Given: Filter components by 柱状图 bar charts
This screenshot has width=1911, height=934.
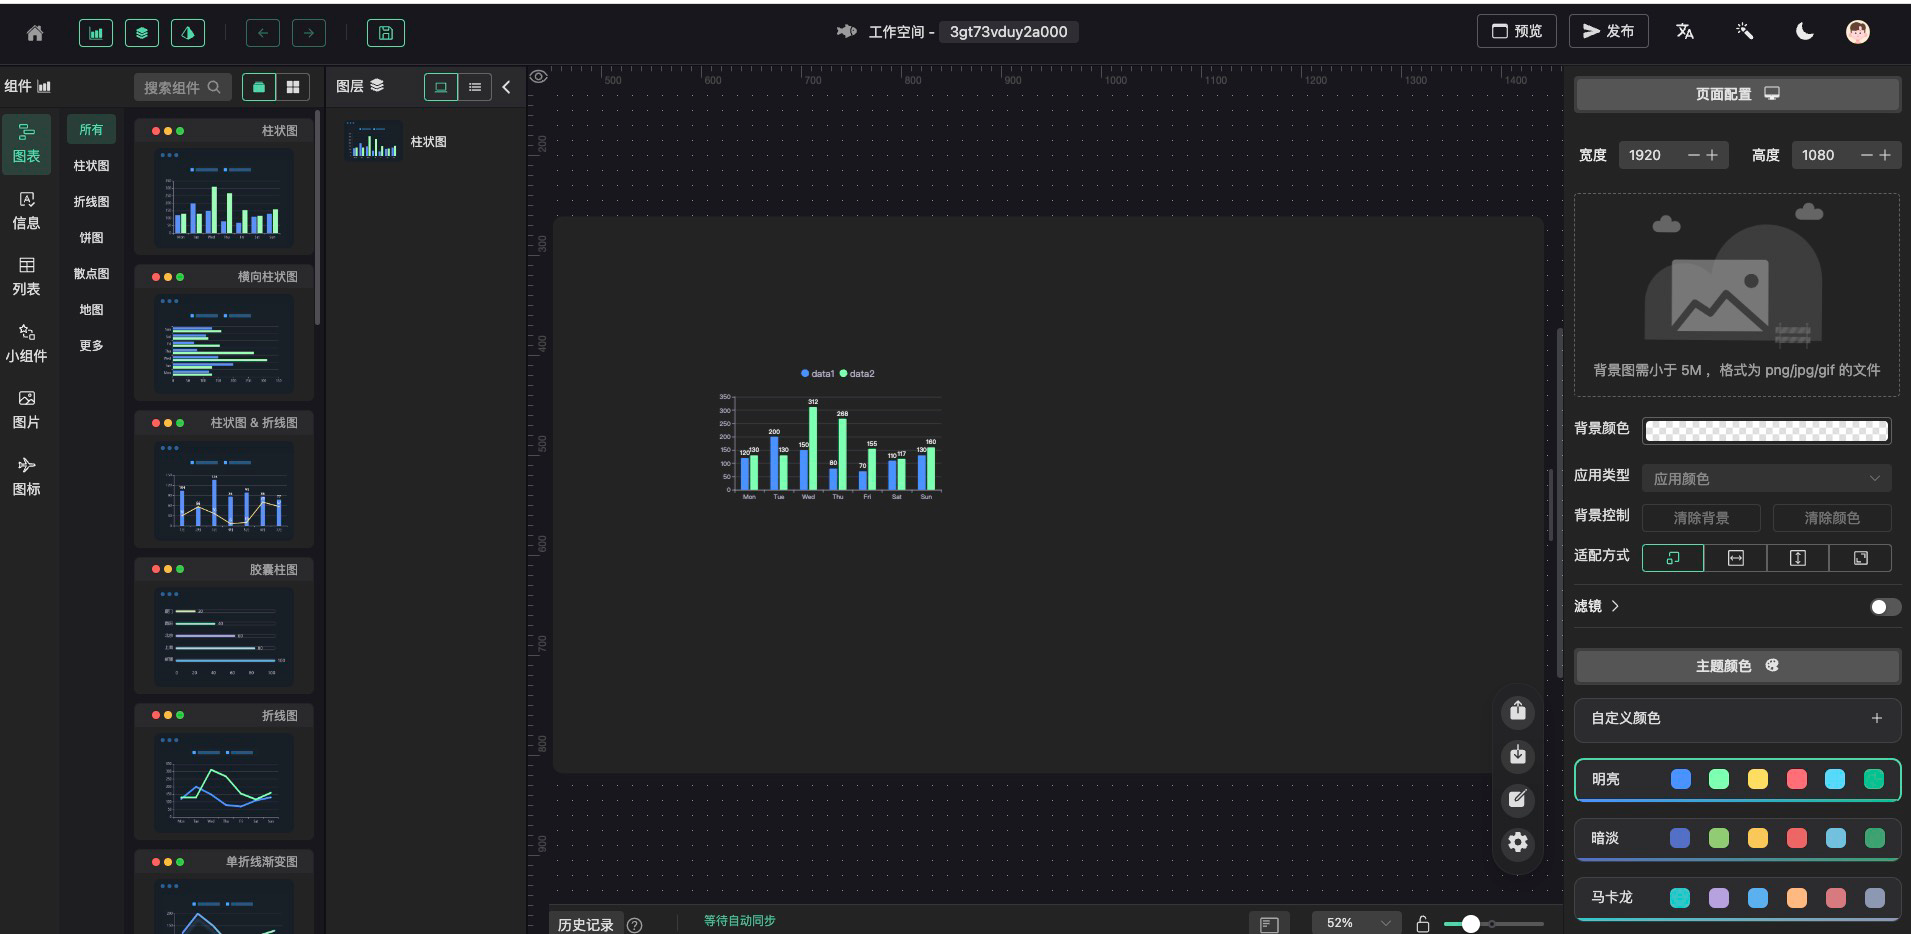Looking at the screenshot, I should point(91,165).
